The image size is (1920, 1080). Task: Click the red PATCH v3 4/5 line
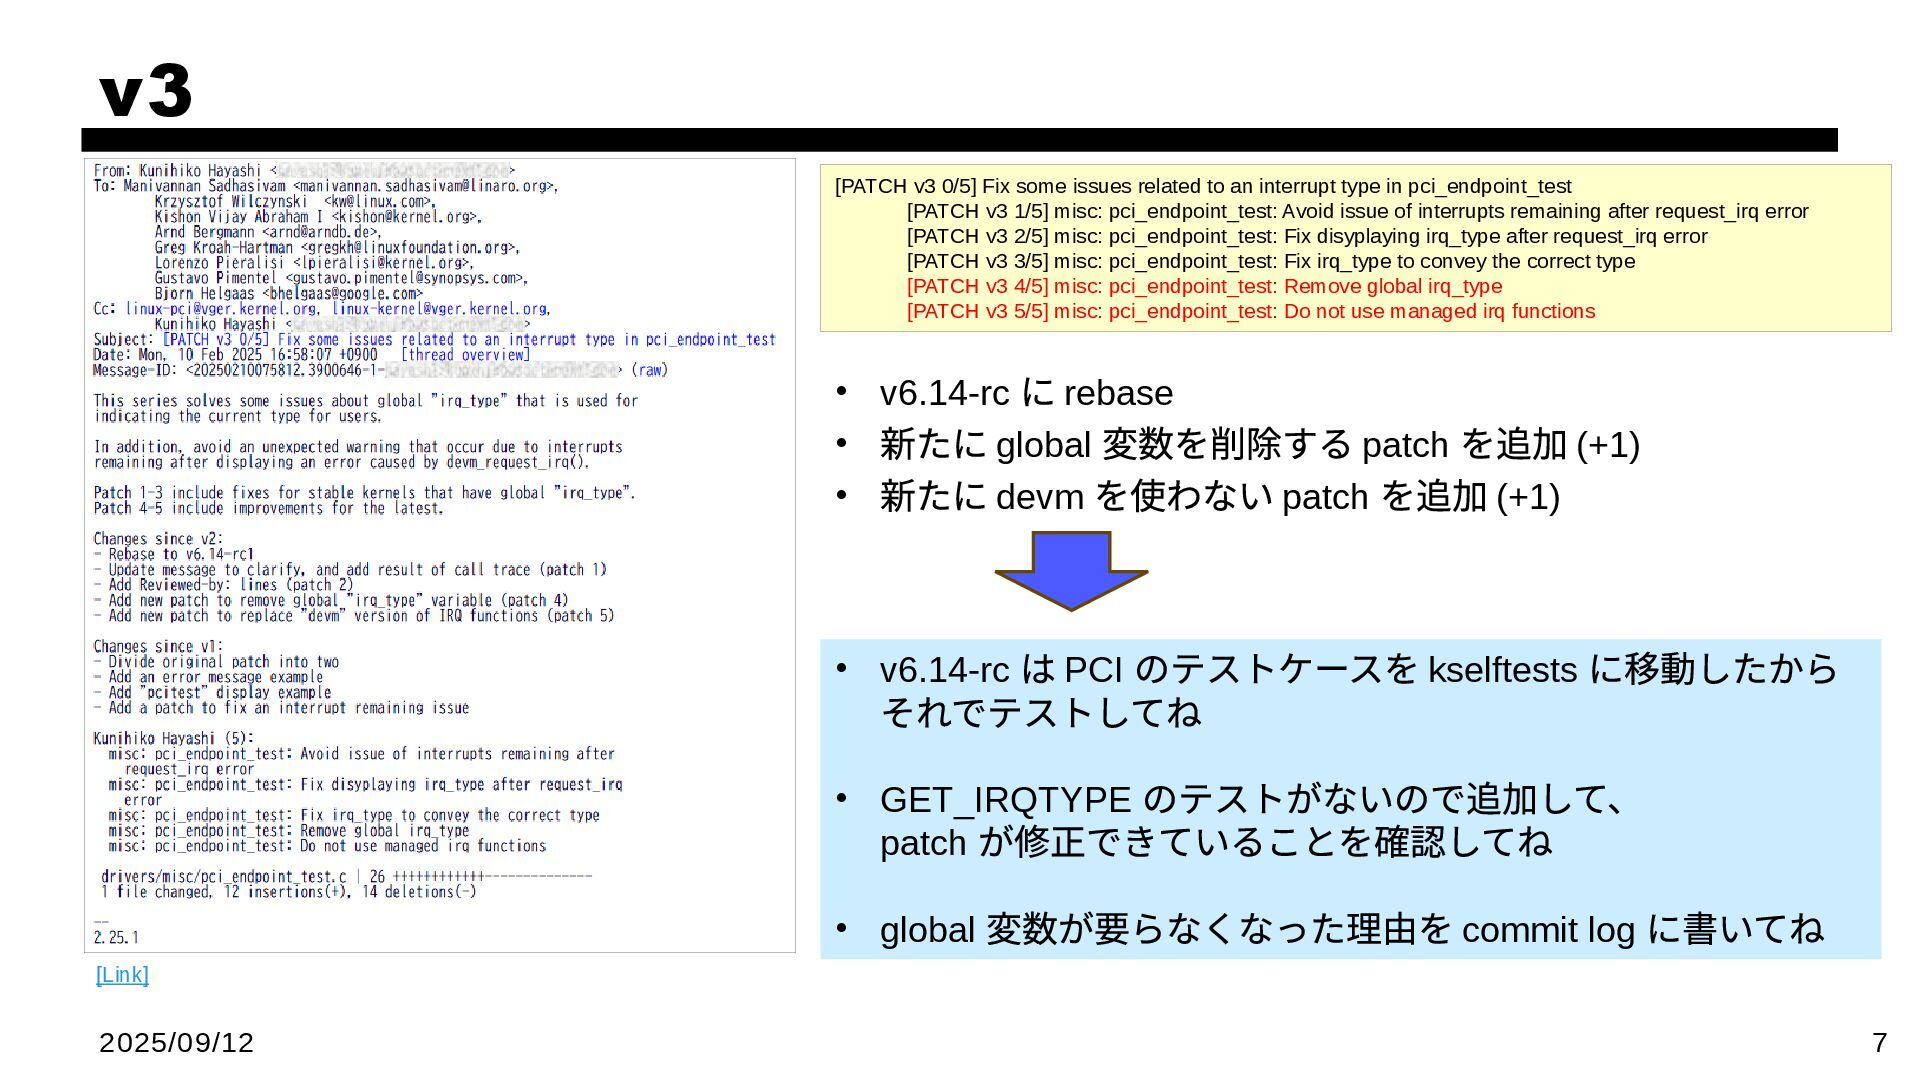click(1204, 287)
